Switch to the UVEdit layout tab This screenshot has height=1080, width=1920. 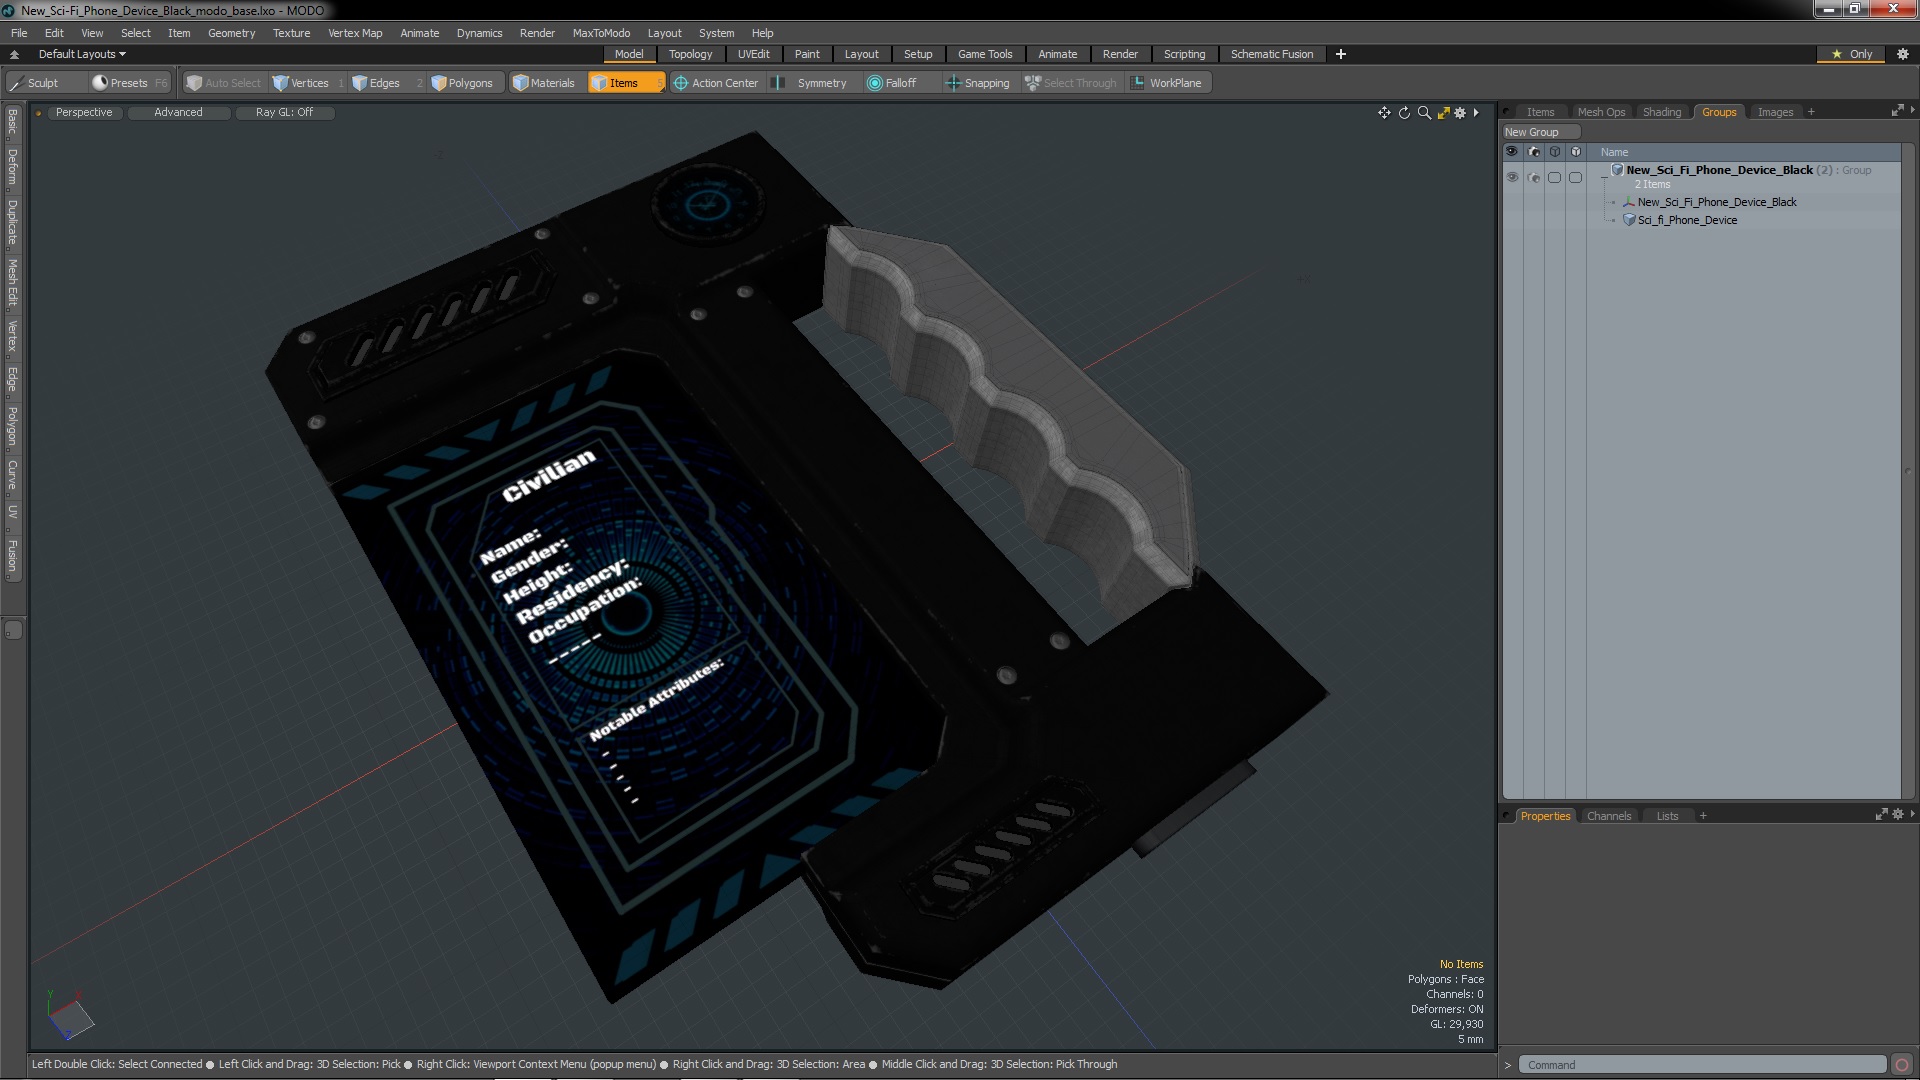click(753, 54)
